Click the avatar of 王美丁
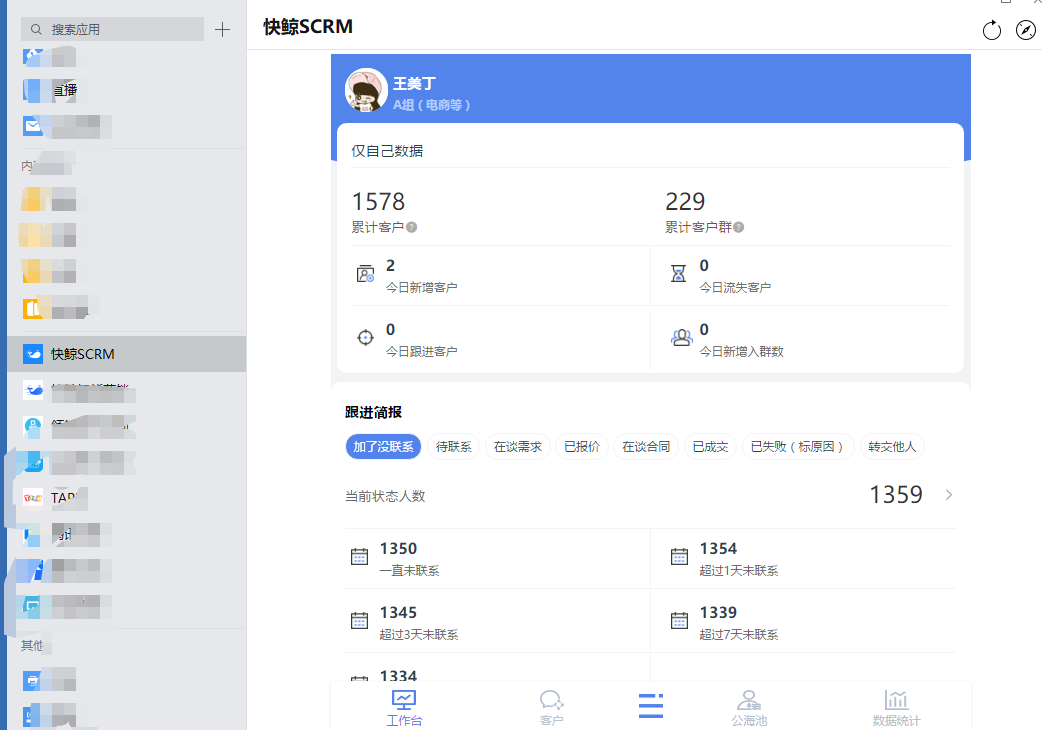1042x730 pixels. (366, 90)
